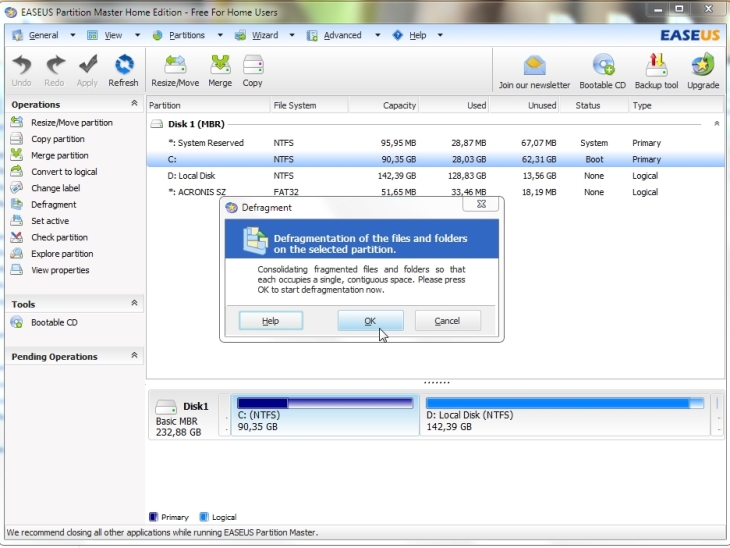Select the D: Local Disk row
The width and height of the screenshot is (730, 548).
435,176
